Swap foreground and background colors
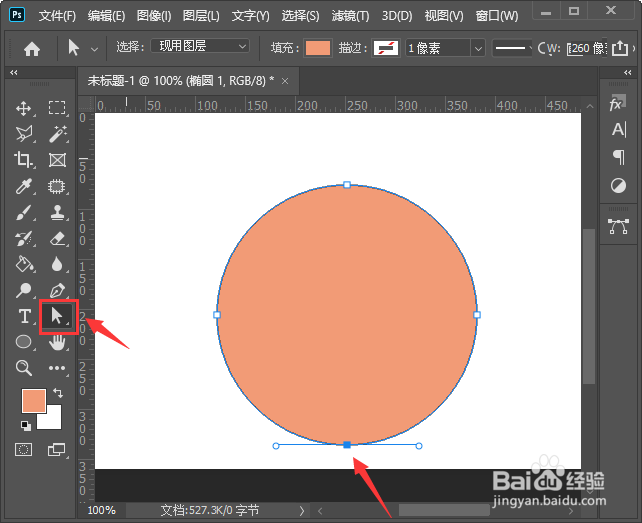The width and height of the screenshot is (642, 523). click(58, 393)
